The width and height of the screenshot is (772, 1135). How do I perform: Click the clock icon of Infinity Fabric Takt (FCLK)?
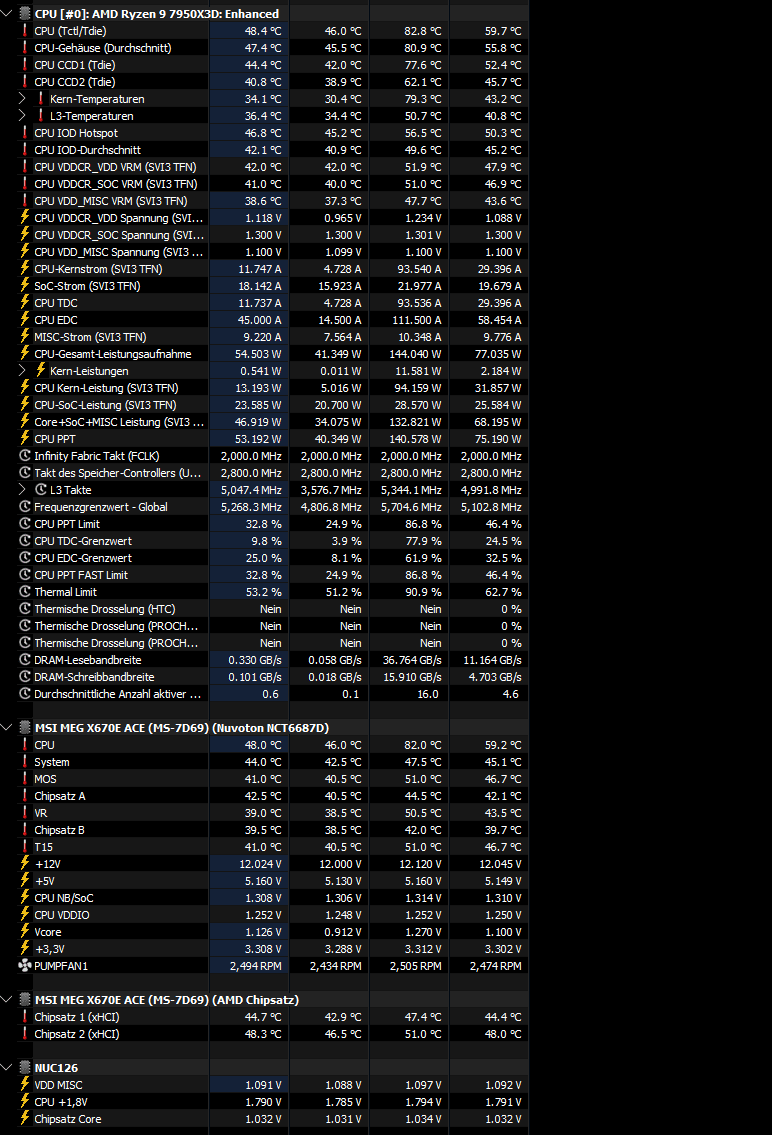point(25,455)
